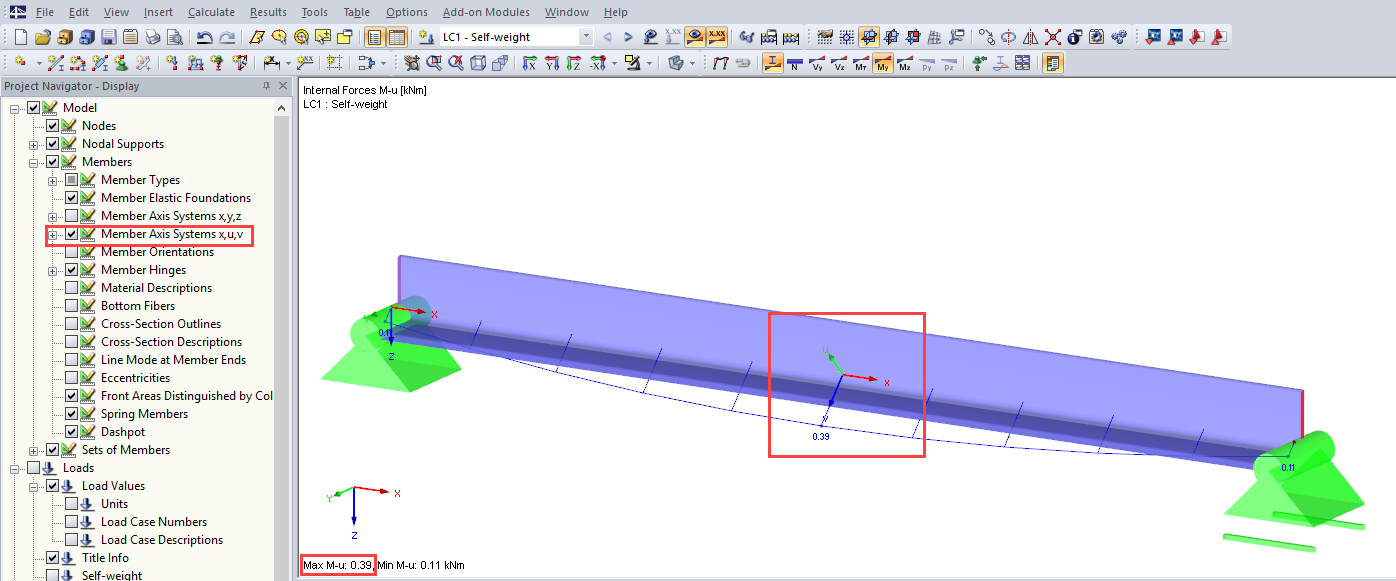Image resolution: width=1396 pixels, height=581 pixels.
Task: Uncheck the Spring Members checkbox
Action: click(x=72, y=414)
